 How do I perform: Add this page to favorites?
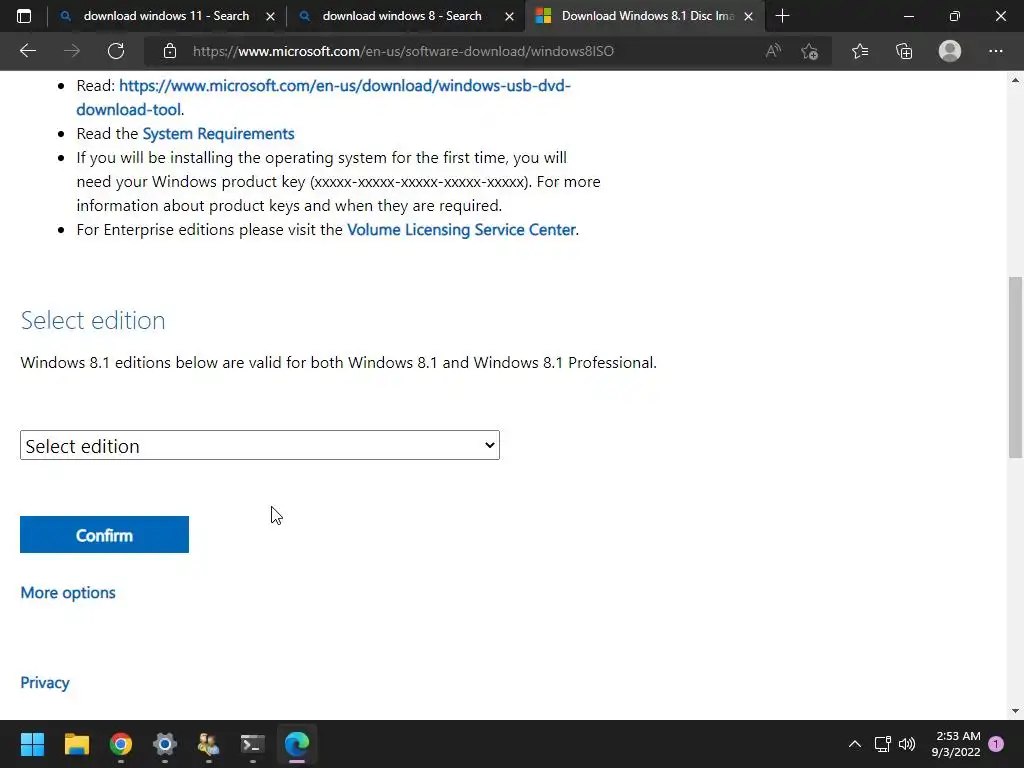(x=810, y=51)
